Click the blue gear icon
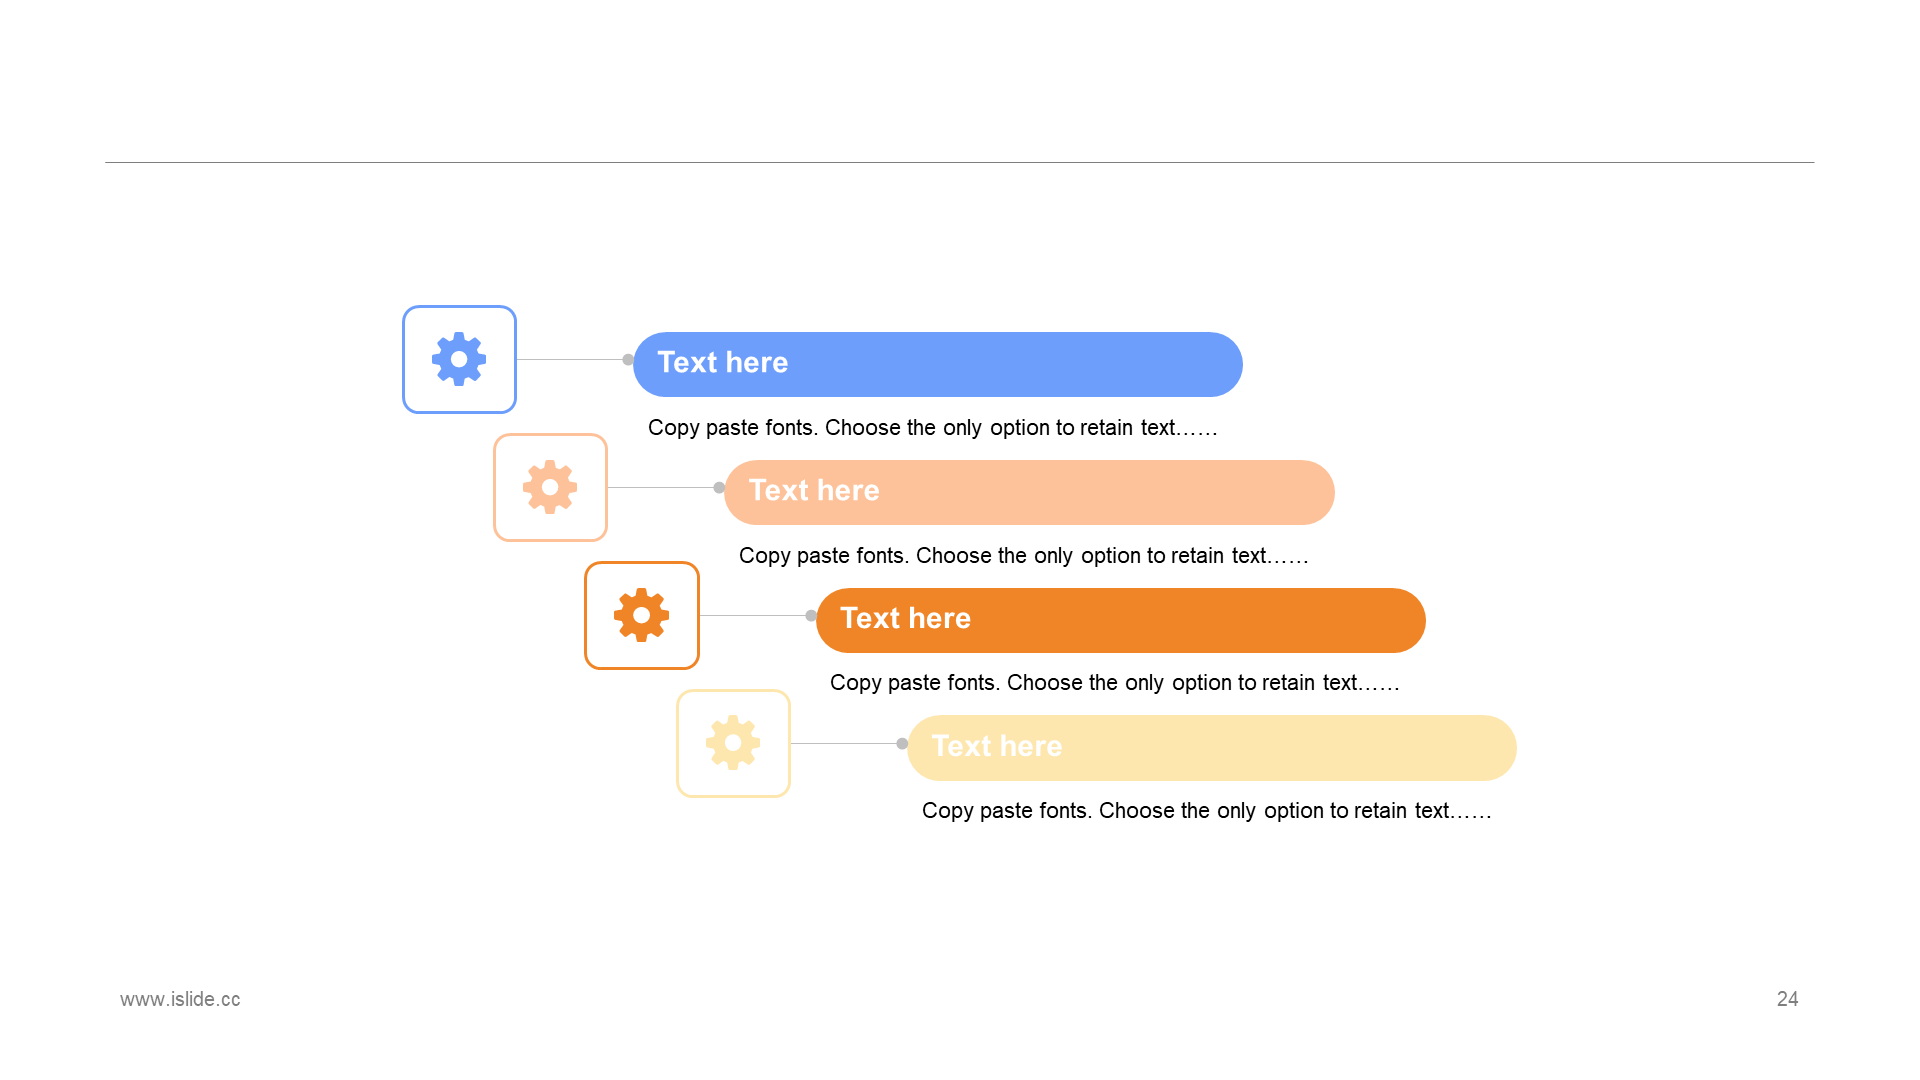This screenshot has height=1080, width=1920. 459,359
